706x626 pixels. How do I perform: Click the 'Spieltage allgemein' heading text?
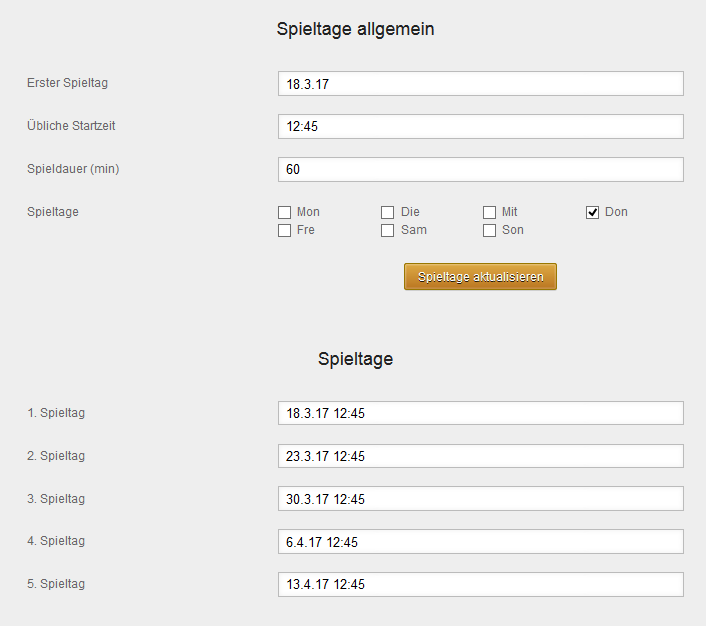pos(355,30)
